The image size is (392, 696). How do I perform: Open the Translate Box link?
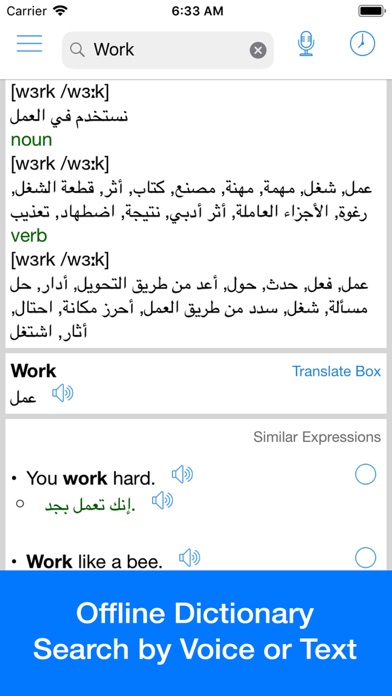tap(337, 371)
